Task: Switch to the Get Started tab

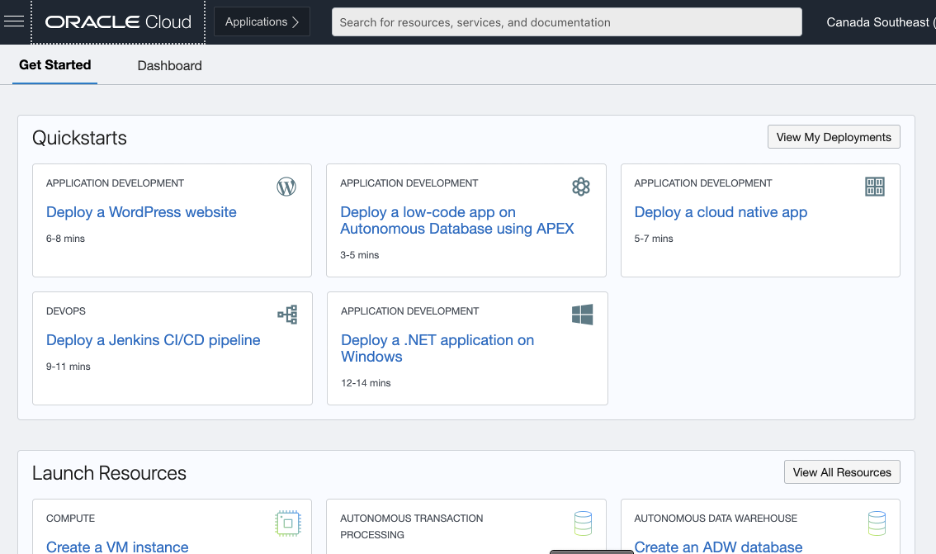Action: [x=55, y=65]
